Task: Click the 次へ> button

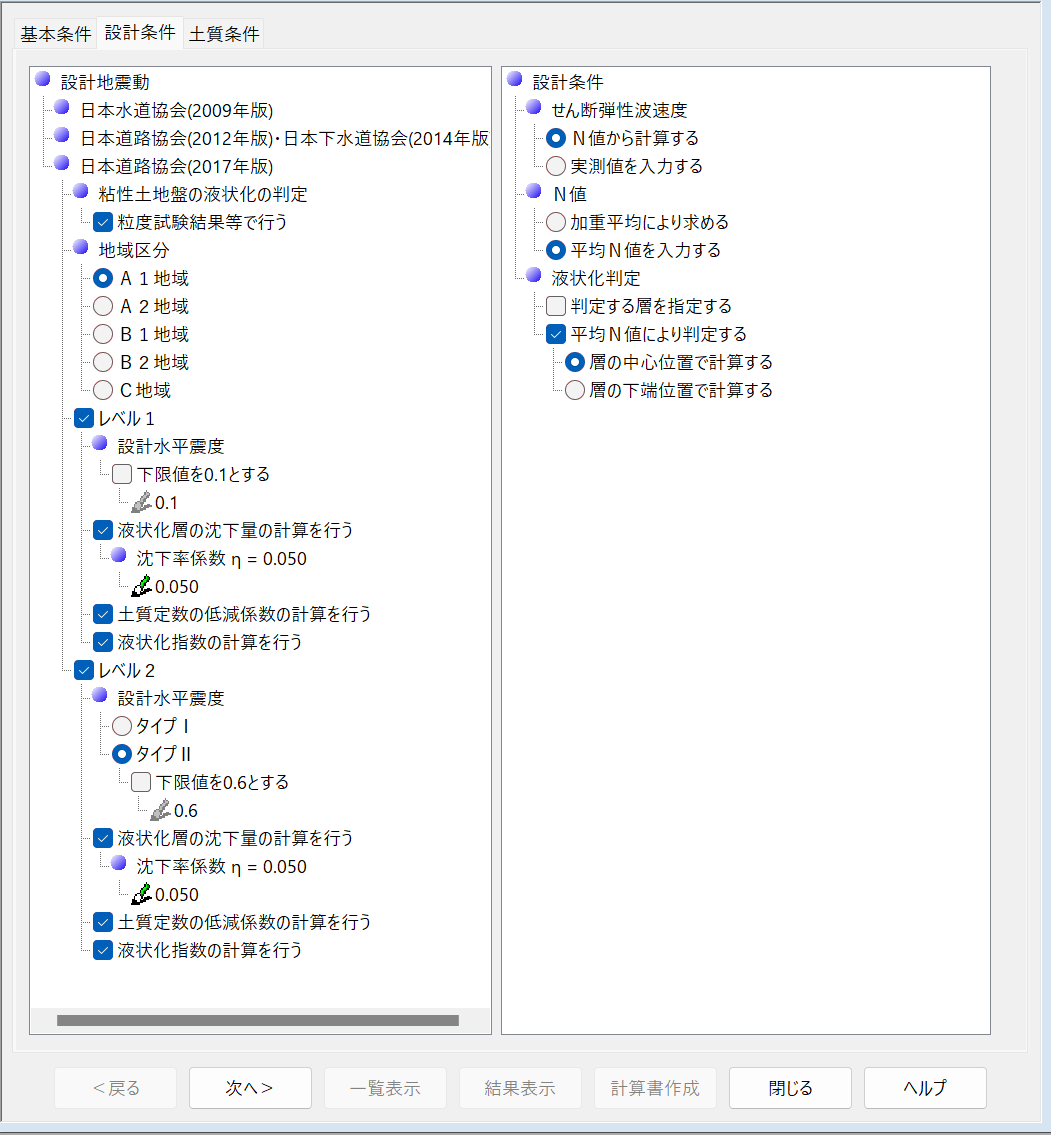Action: (250, 1088)
